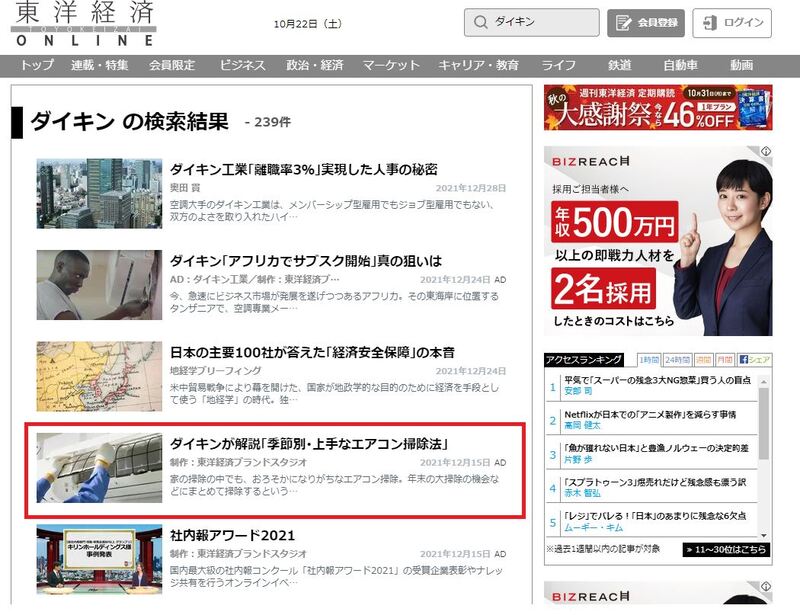The image size is (800, 615).
Task: Select 政治・経済 in the navigation bar
Action: tap(314, 65)
